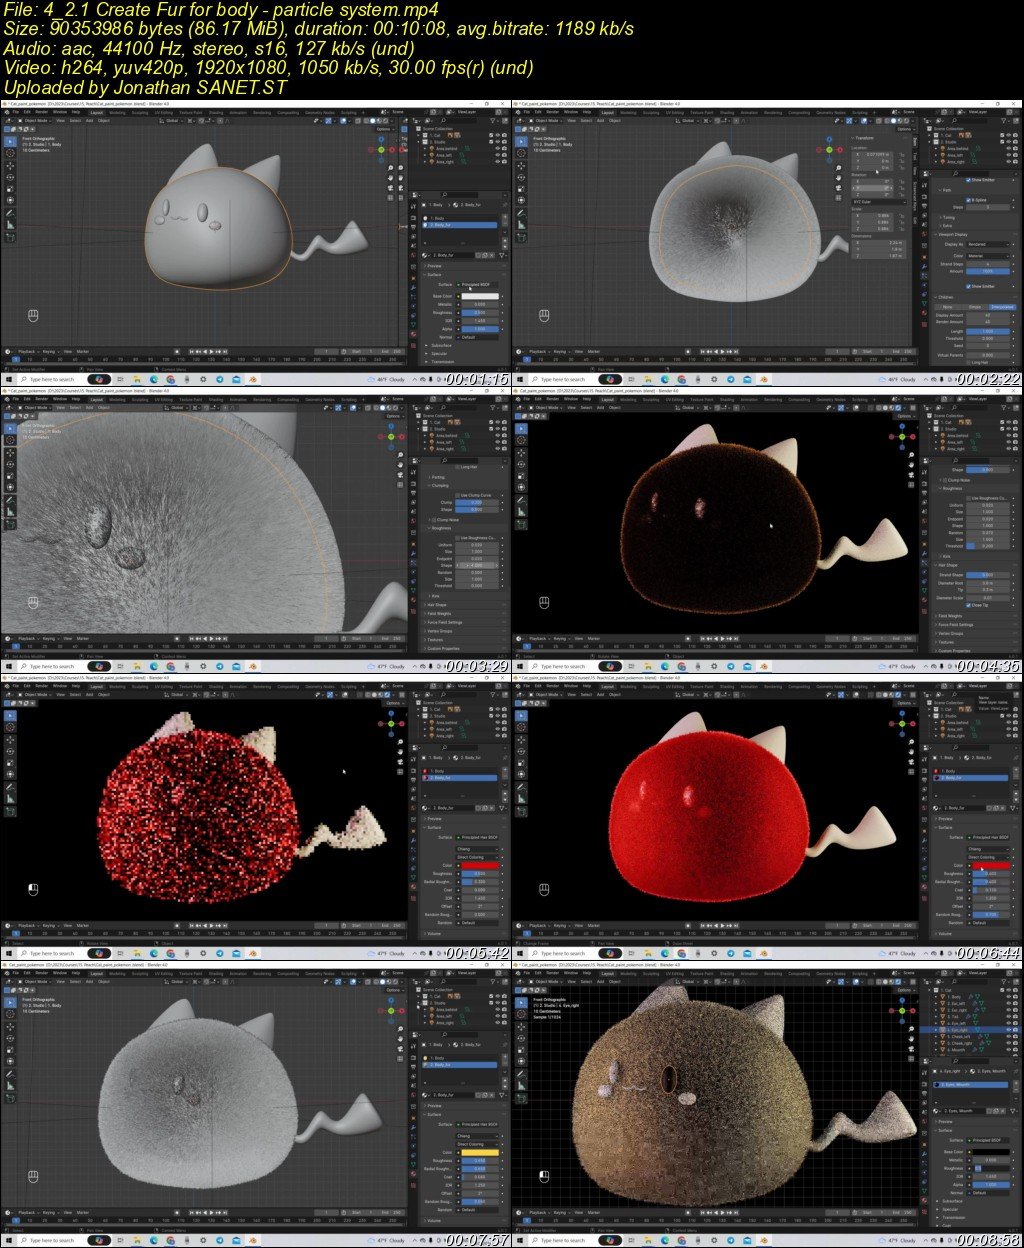Open XYZ Euler rotation mode dropdown, 00:02:22 frame
The width and height of the screenshot is (1024, 1248).
tap(879, 202)
